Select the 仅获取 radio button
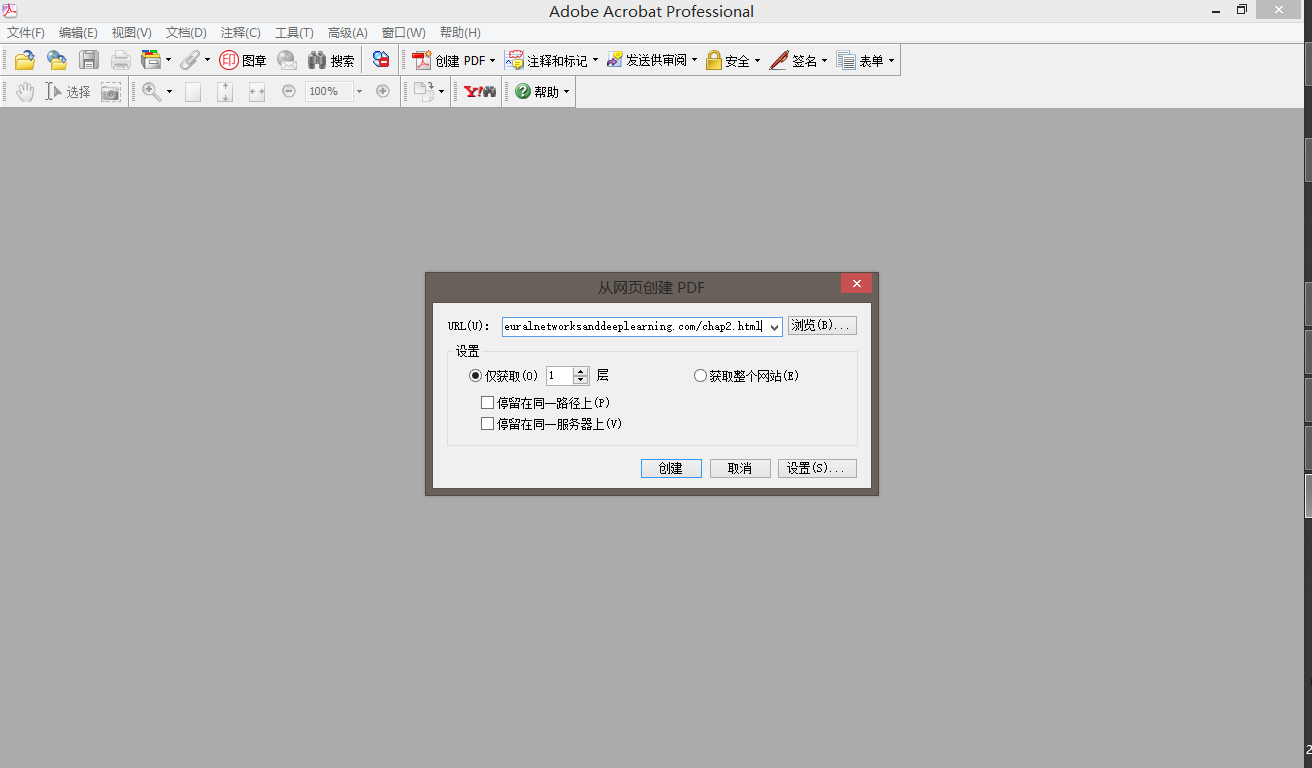 point(475,376)
